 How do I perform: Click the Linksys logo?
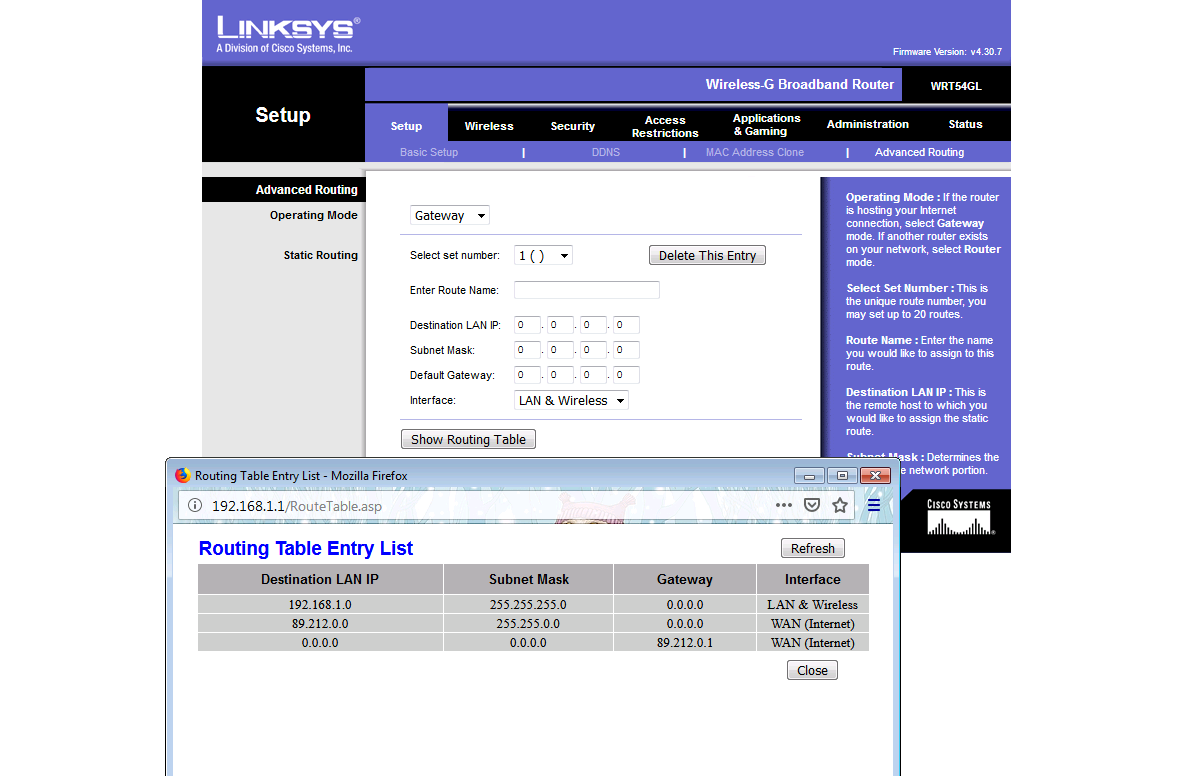[x=288, y=35]
